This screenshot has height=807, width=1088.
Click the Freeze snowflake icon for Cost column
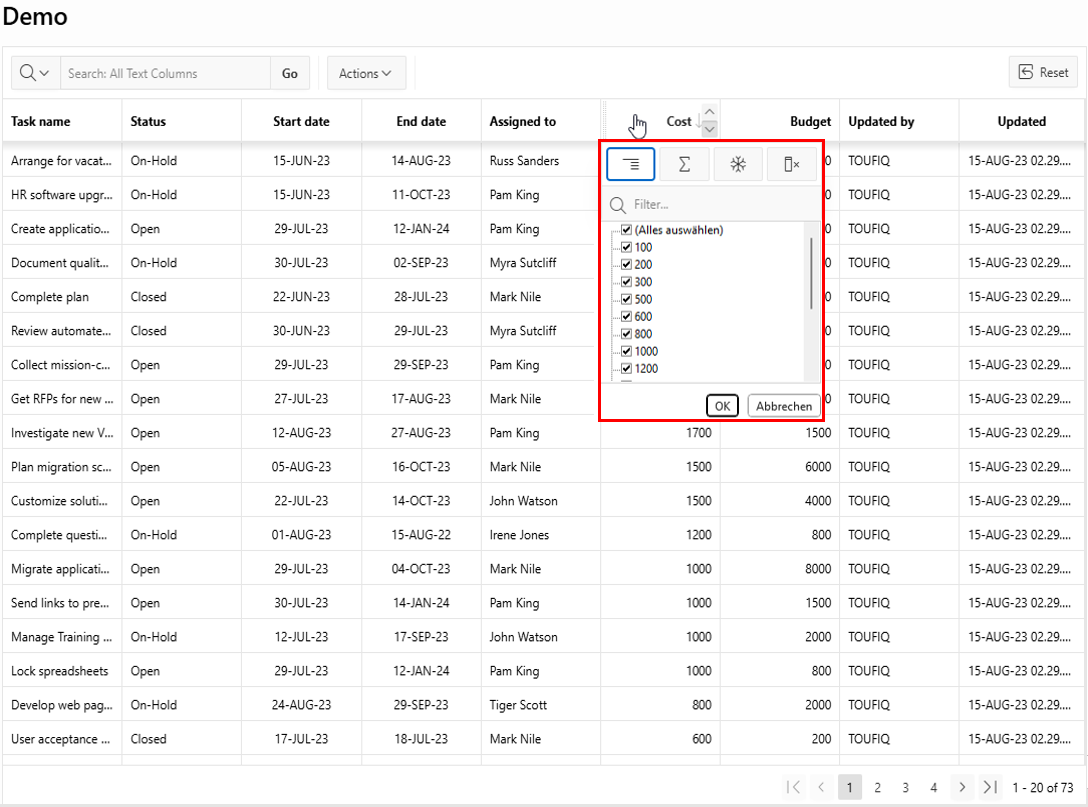pyautogui.click(x=738, y=165)
